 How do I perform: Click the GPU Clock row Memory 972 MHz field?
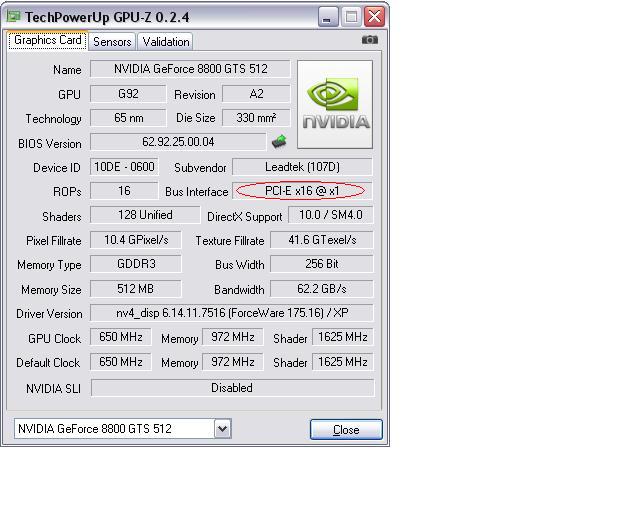[x=233, y=337]
